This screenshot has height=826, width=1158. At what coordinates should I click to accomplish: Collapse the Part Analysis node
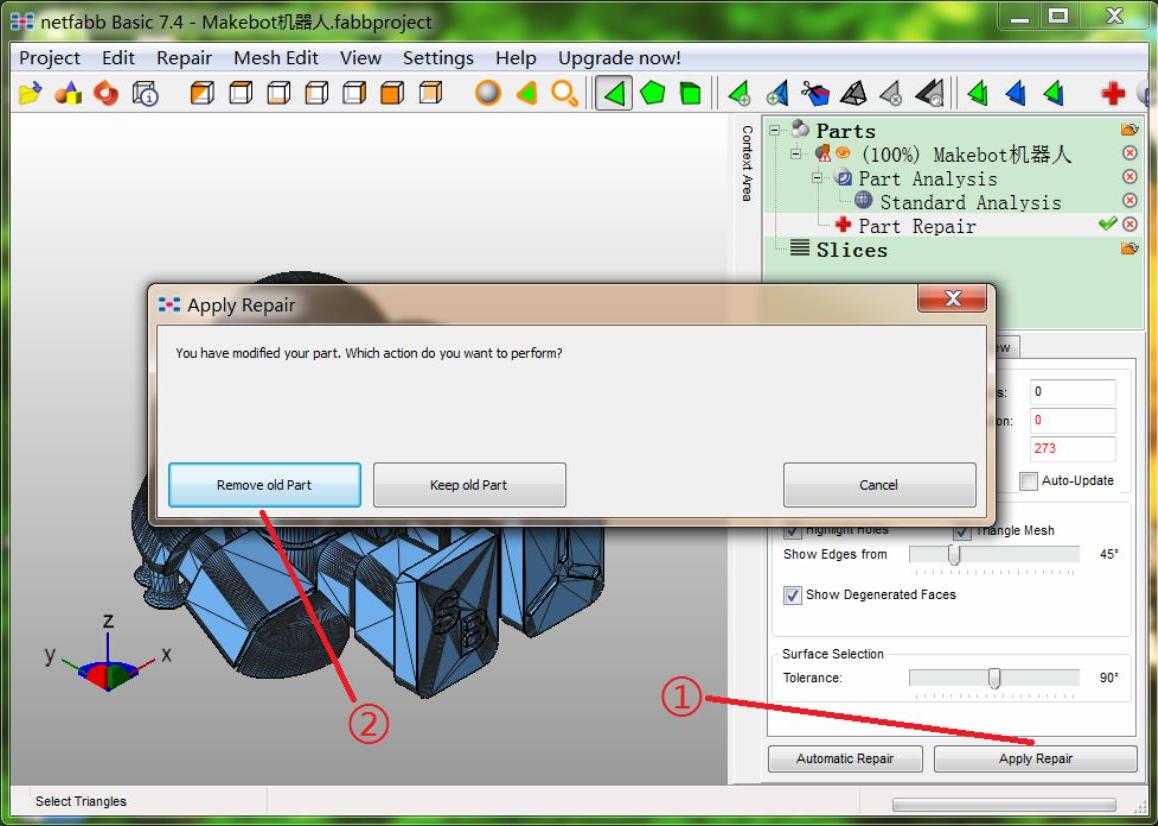point(817,178)
